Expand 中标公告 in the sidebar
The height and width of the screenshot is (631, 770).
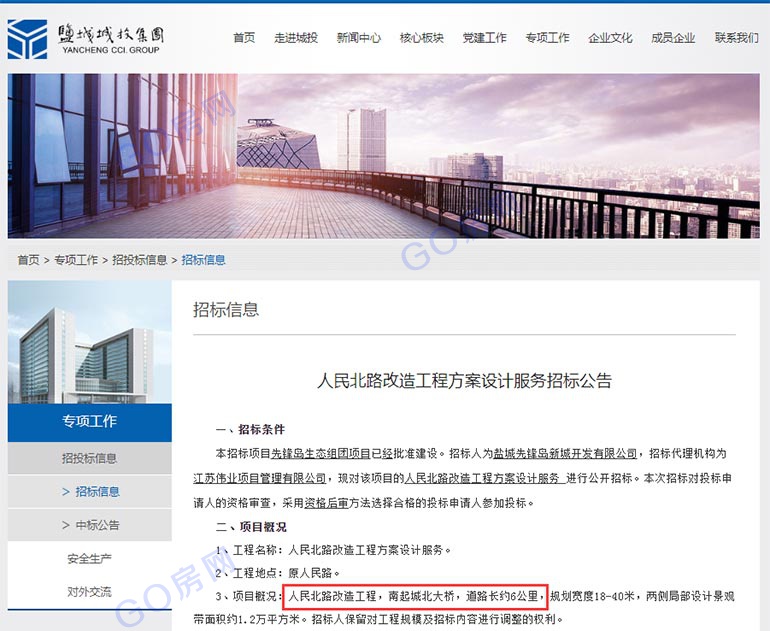(90, 525)
